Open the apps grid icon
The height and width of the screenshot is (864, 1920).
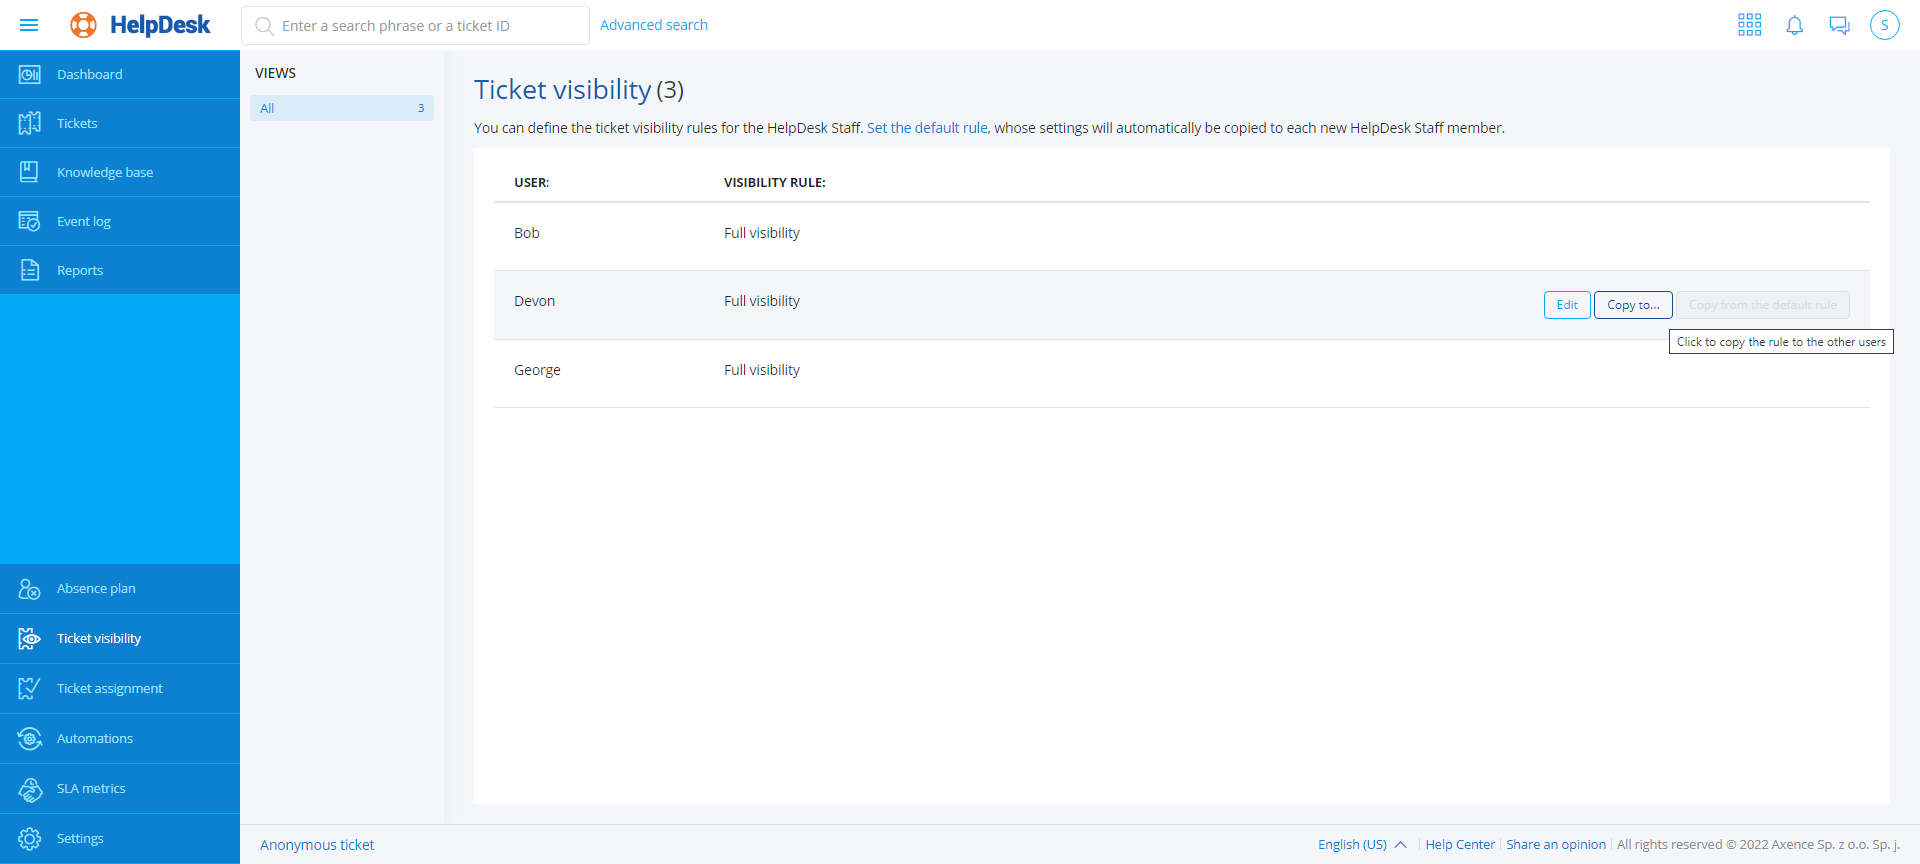point(1749,25)
